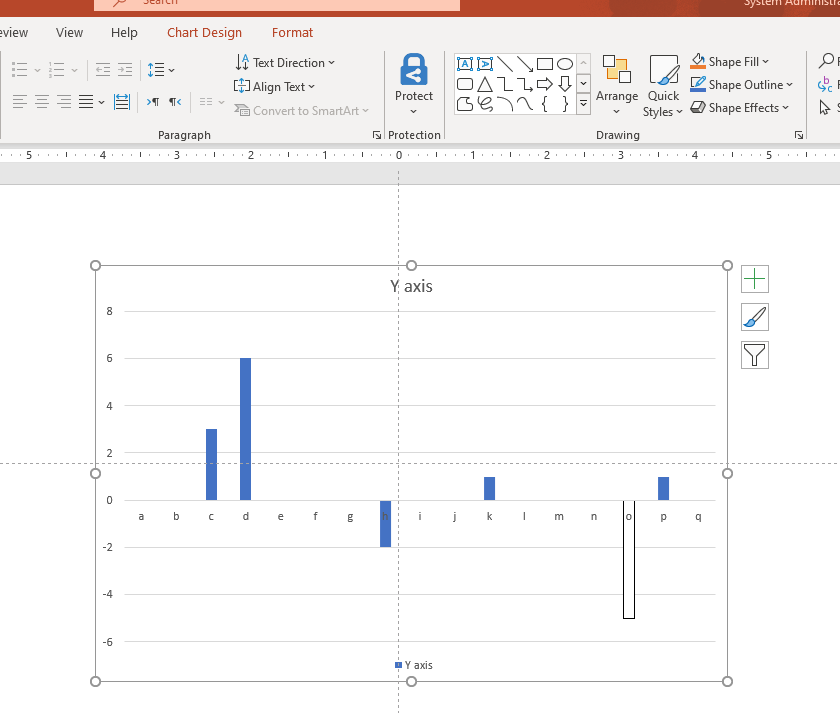Open Paragraph dialog launcher
The image size is (840, 713).
pyautogui.click(x=377, y=135)
